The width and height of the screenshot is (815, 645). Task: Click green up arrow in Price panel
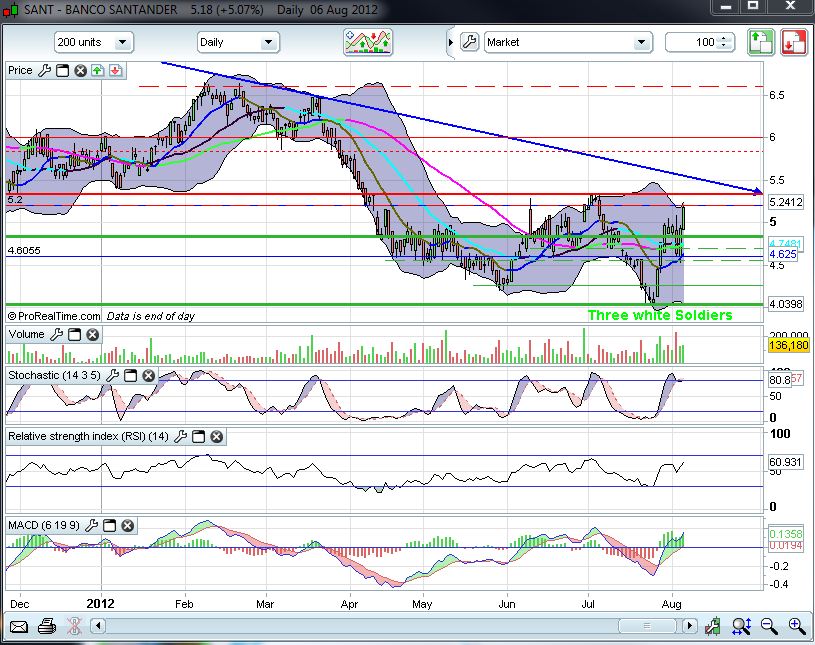(98, 70)
